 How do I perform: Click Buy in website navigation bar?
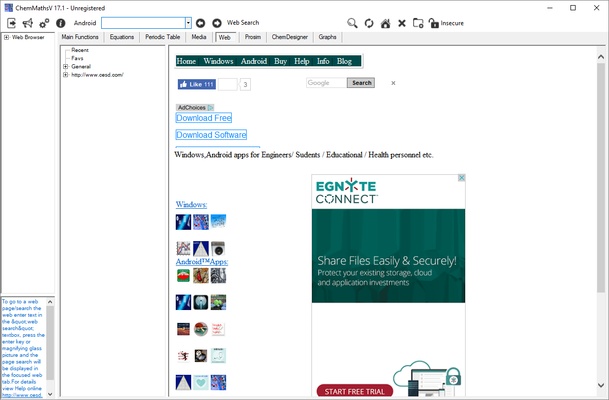(x=280, y=61)
